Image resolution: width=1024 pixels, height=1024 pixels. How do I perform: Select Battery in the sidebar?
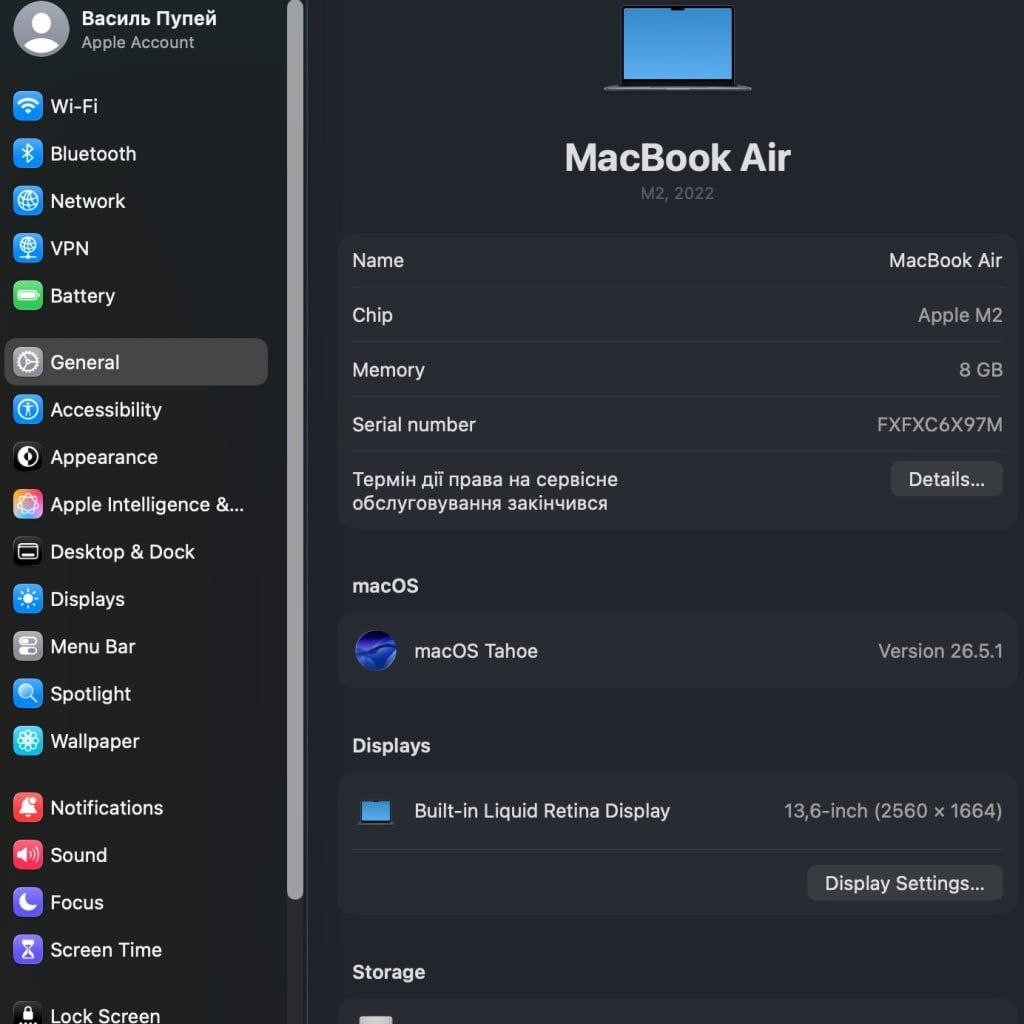tap(136, 296)
